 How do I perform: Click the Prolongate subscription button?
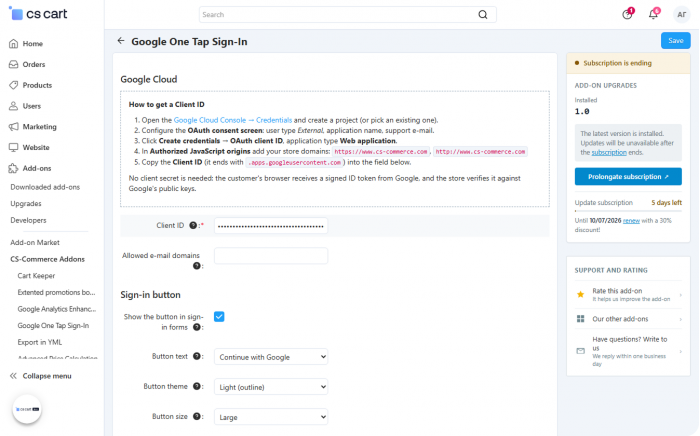pos(628,177)
